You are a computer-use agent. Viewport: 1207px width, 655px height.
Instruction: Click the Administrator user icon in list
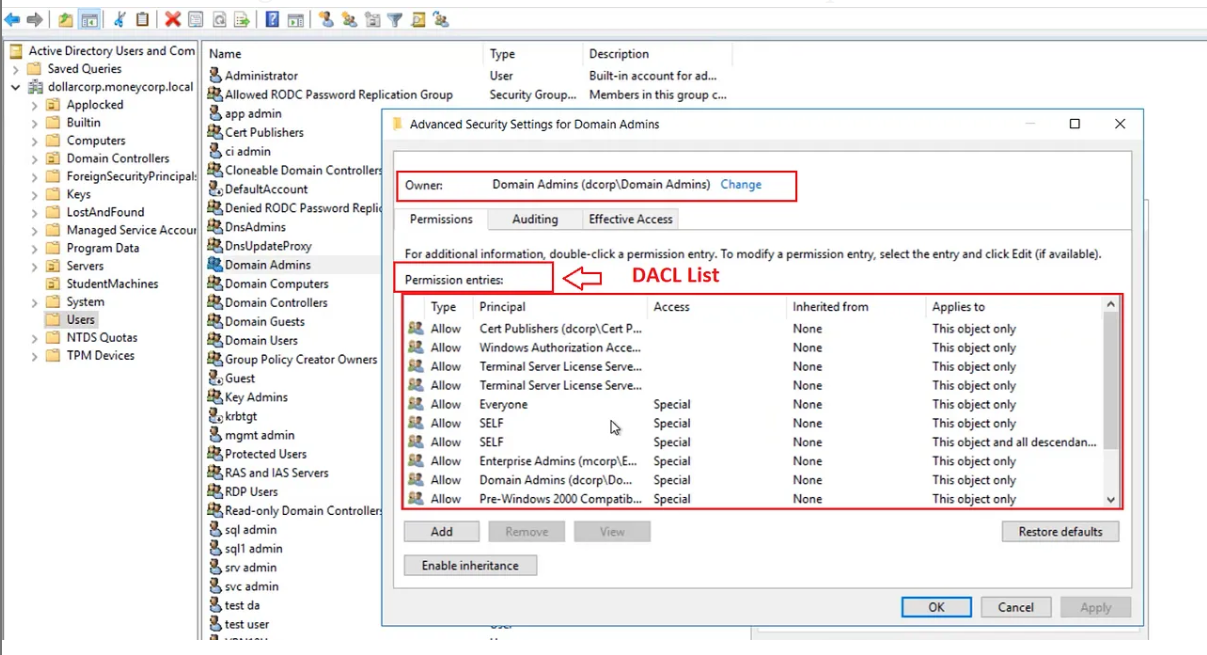[215, 75]
